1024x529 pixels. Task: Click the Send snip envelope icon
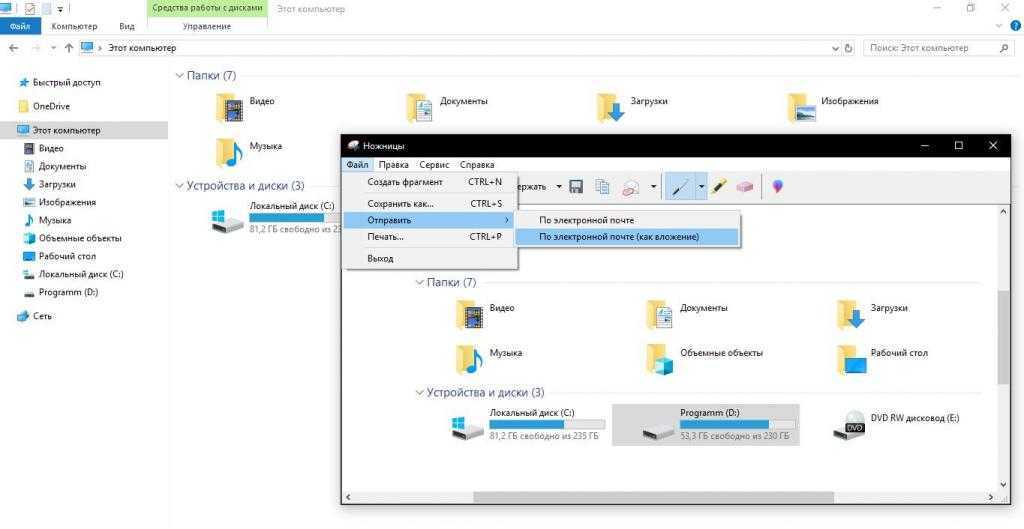pos(631,187)
